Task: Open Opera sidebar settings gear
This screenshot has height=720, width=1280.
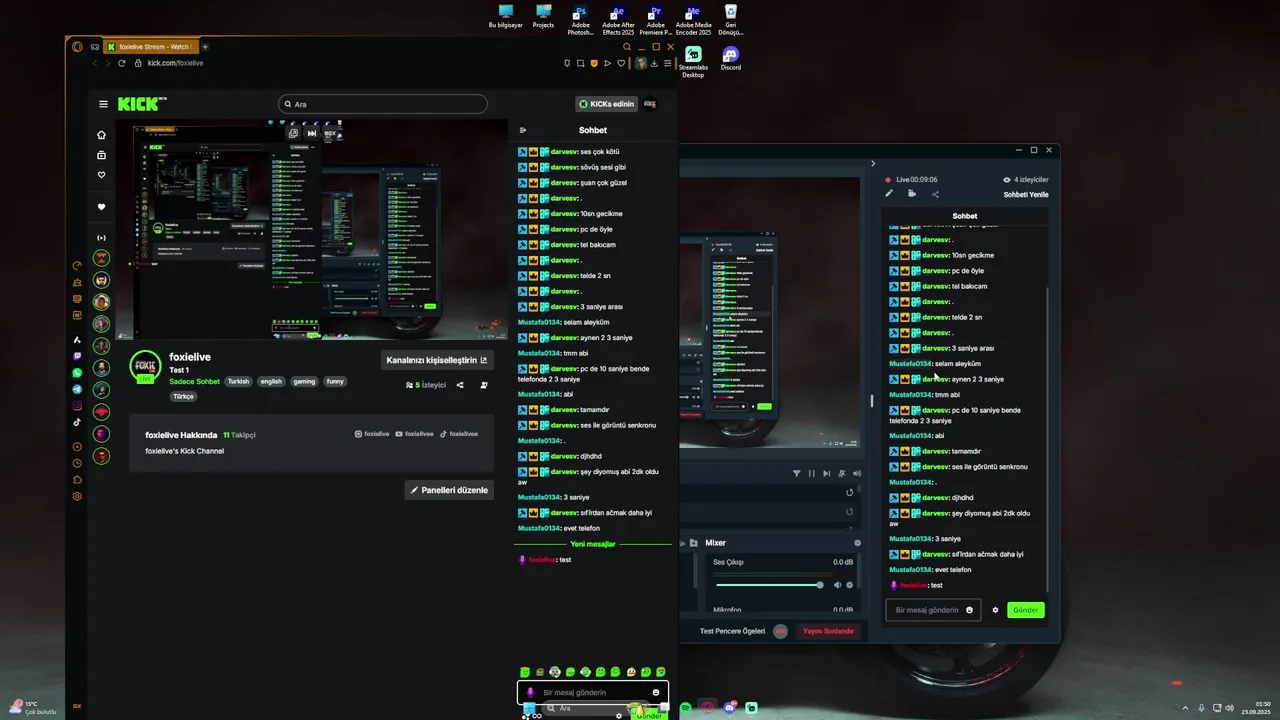Action: [77, 496]
